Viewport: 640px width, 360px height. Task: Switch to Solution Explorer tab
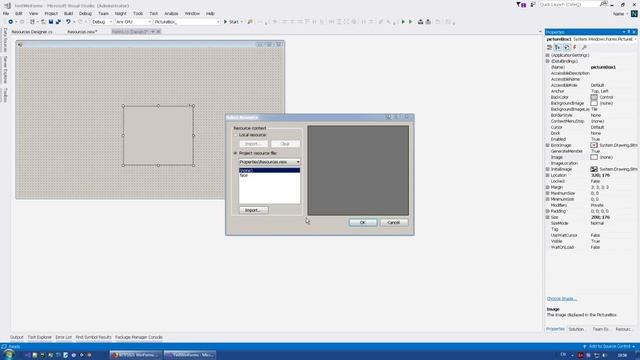[576, 329]
